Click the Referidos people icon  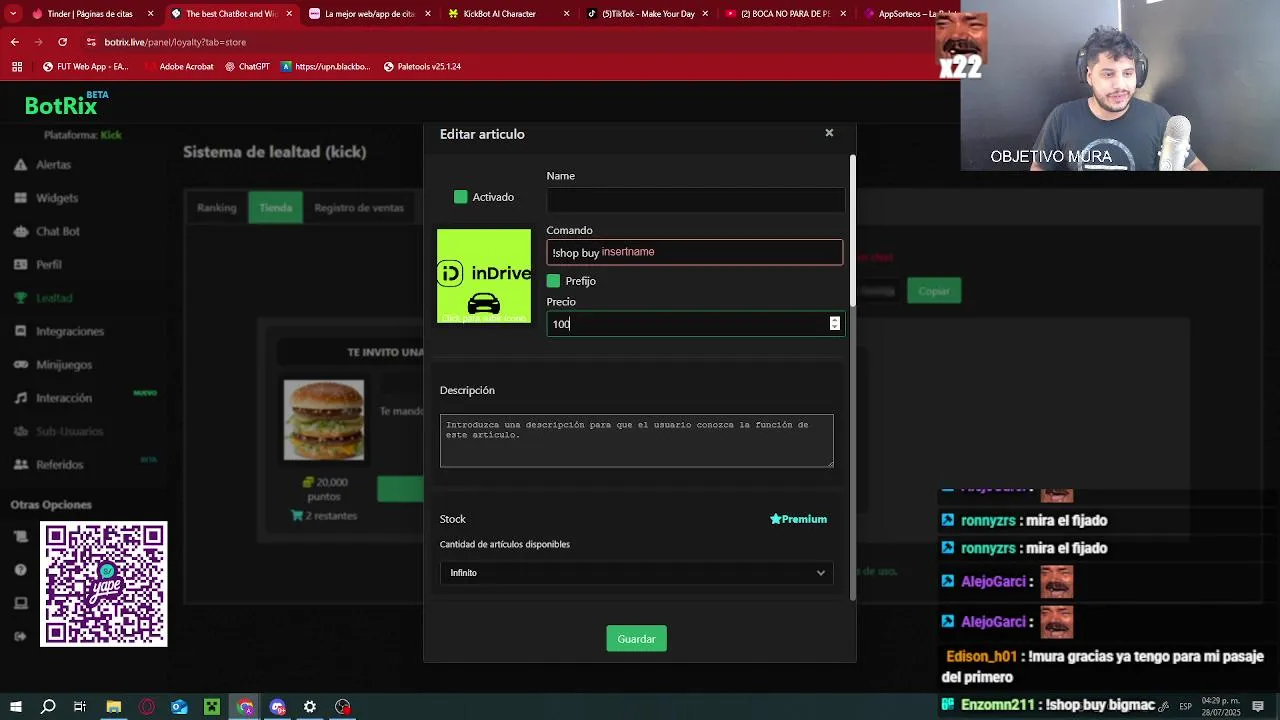tap(20, 465)
